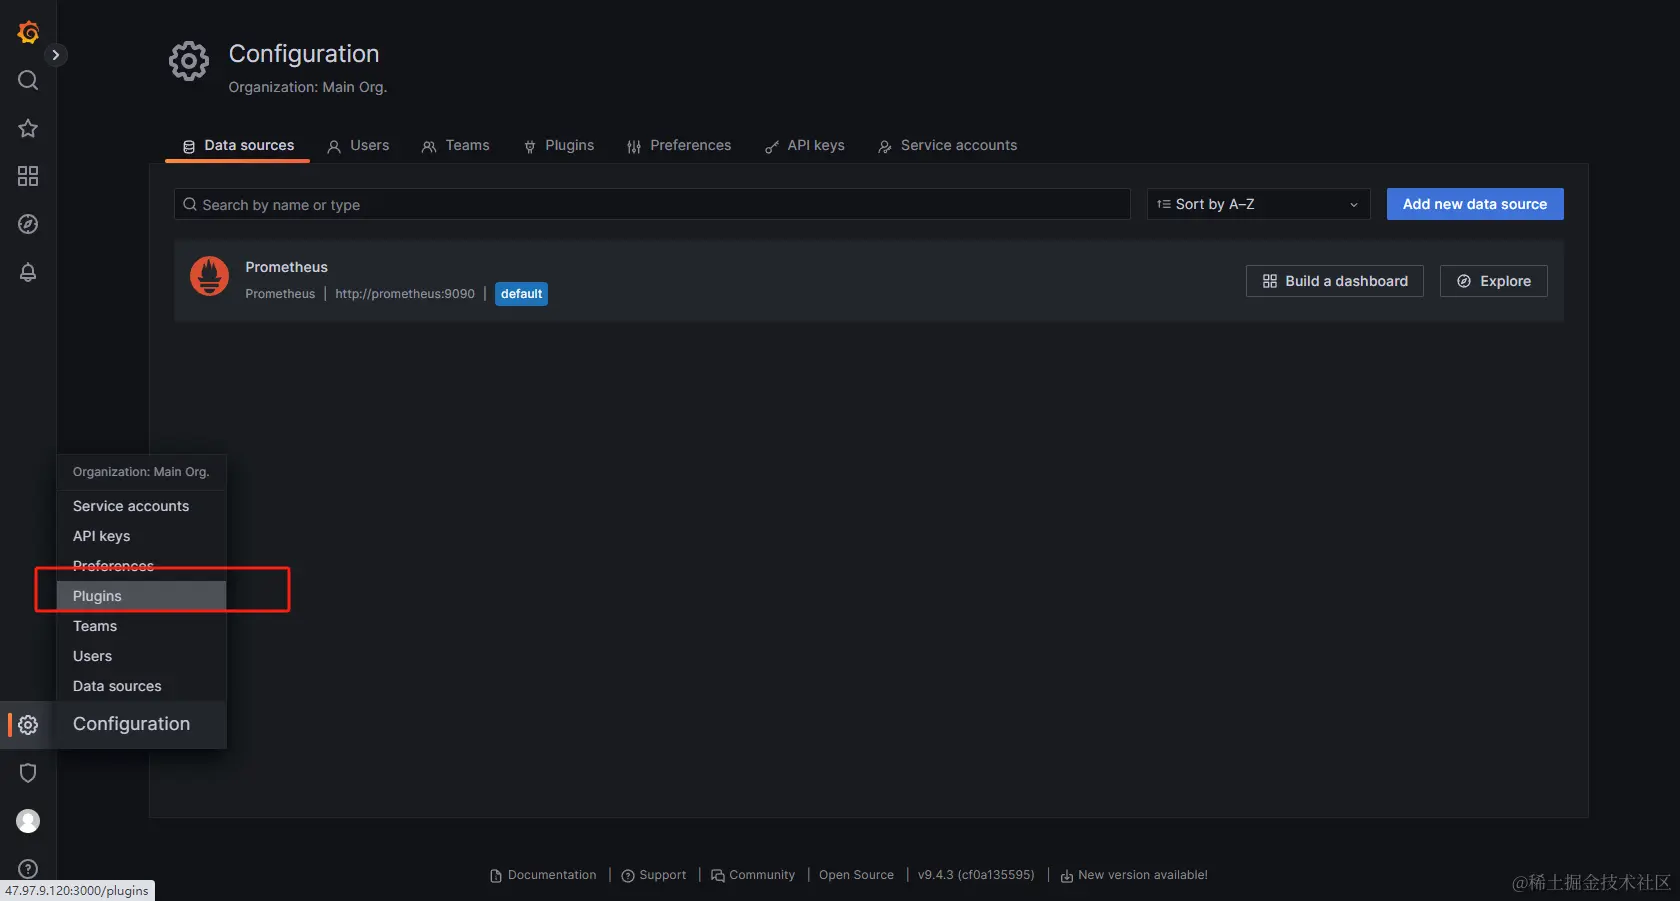This screenshot has height=901, width=1680.
Task: Click the Explore button for Prometheus
Action: 1494,281
